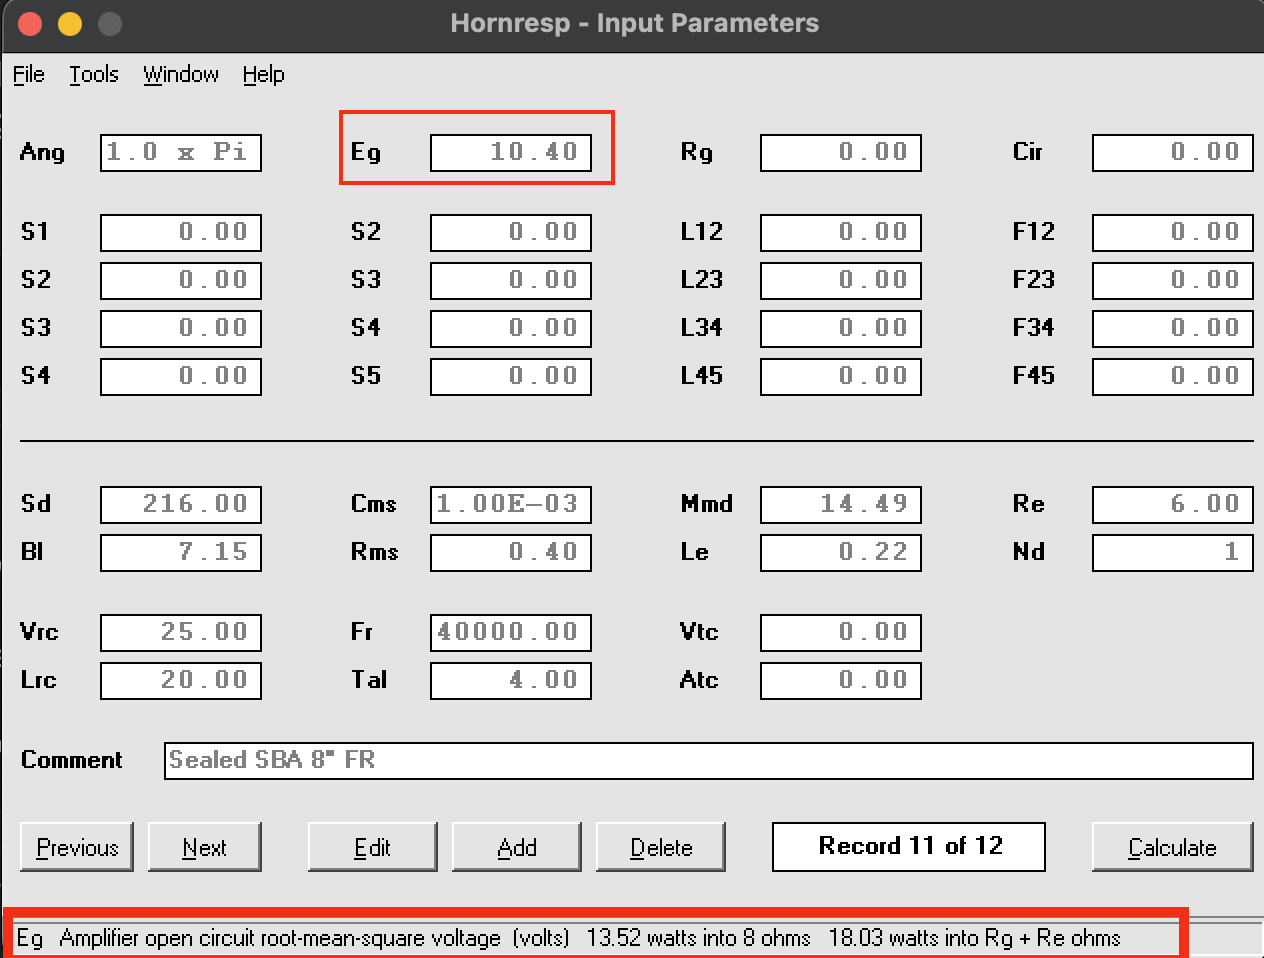1264x958 pixels.
Task: Select the Tal field showing 4.00
Action: click(511, 681)
